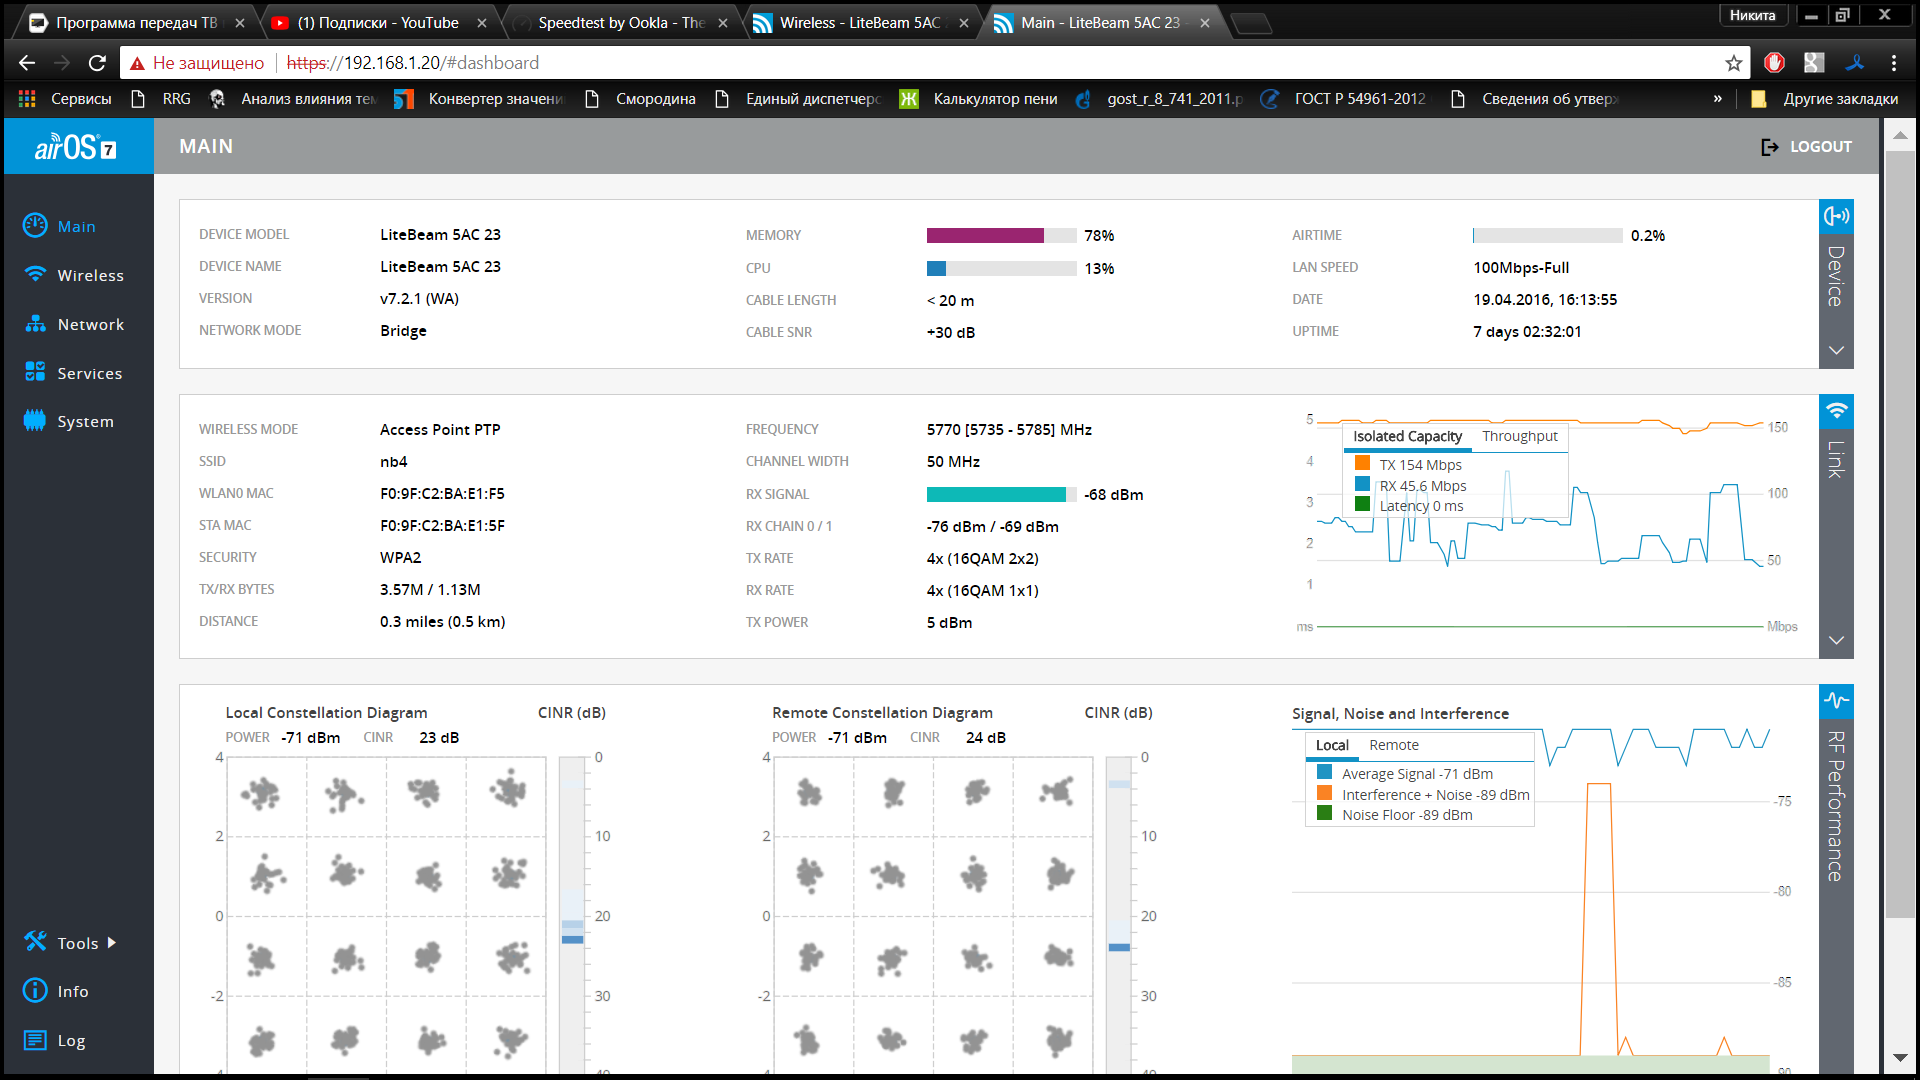Screen dimensions: 1920x1080
Task: Switch to Программа передач ТВ tab
Action: (135, 22)
